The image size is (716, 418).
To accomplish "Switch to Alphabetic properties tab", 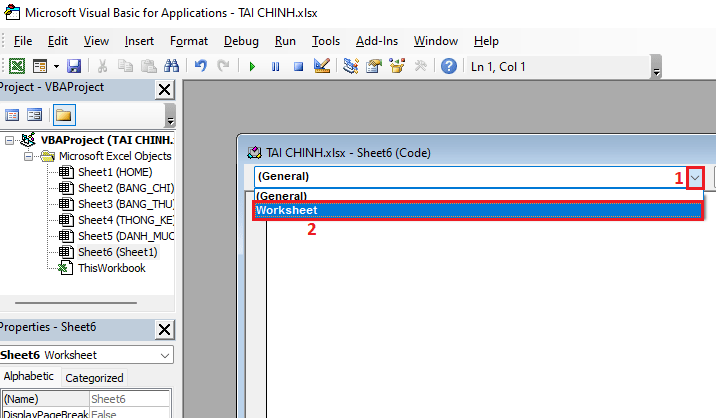I will point(28,377).
